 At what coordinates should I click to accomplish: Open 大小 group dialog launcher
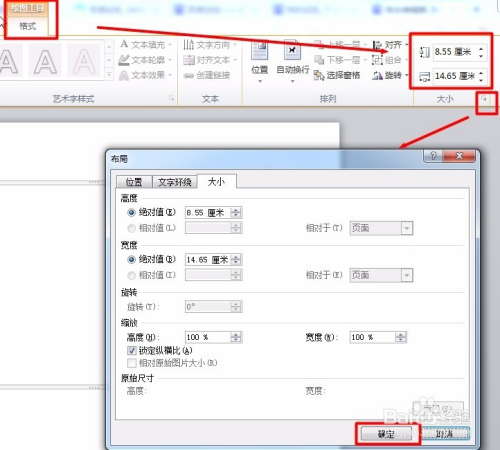[484, 99]
